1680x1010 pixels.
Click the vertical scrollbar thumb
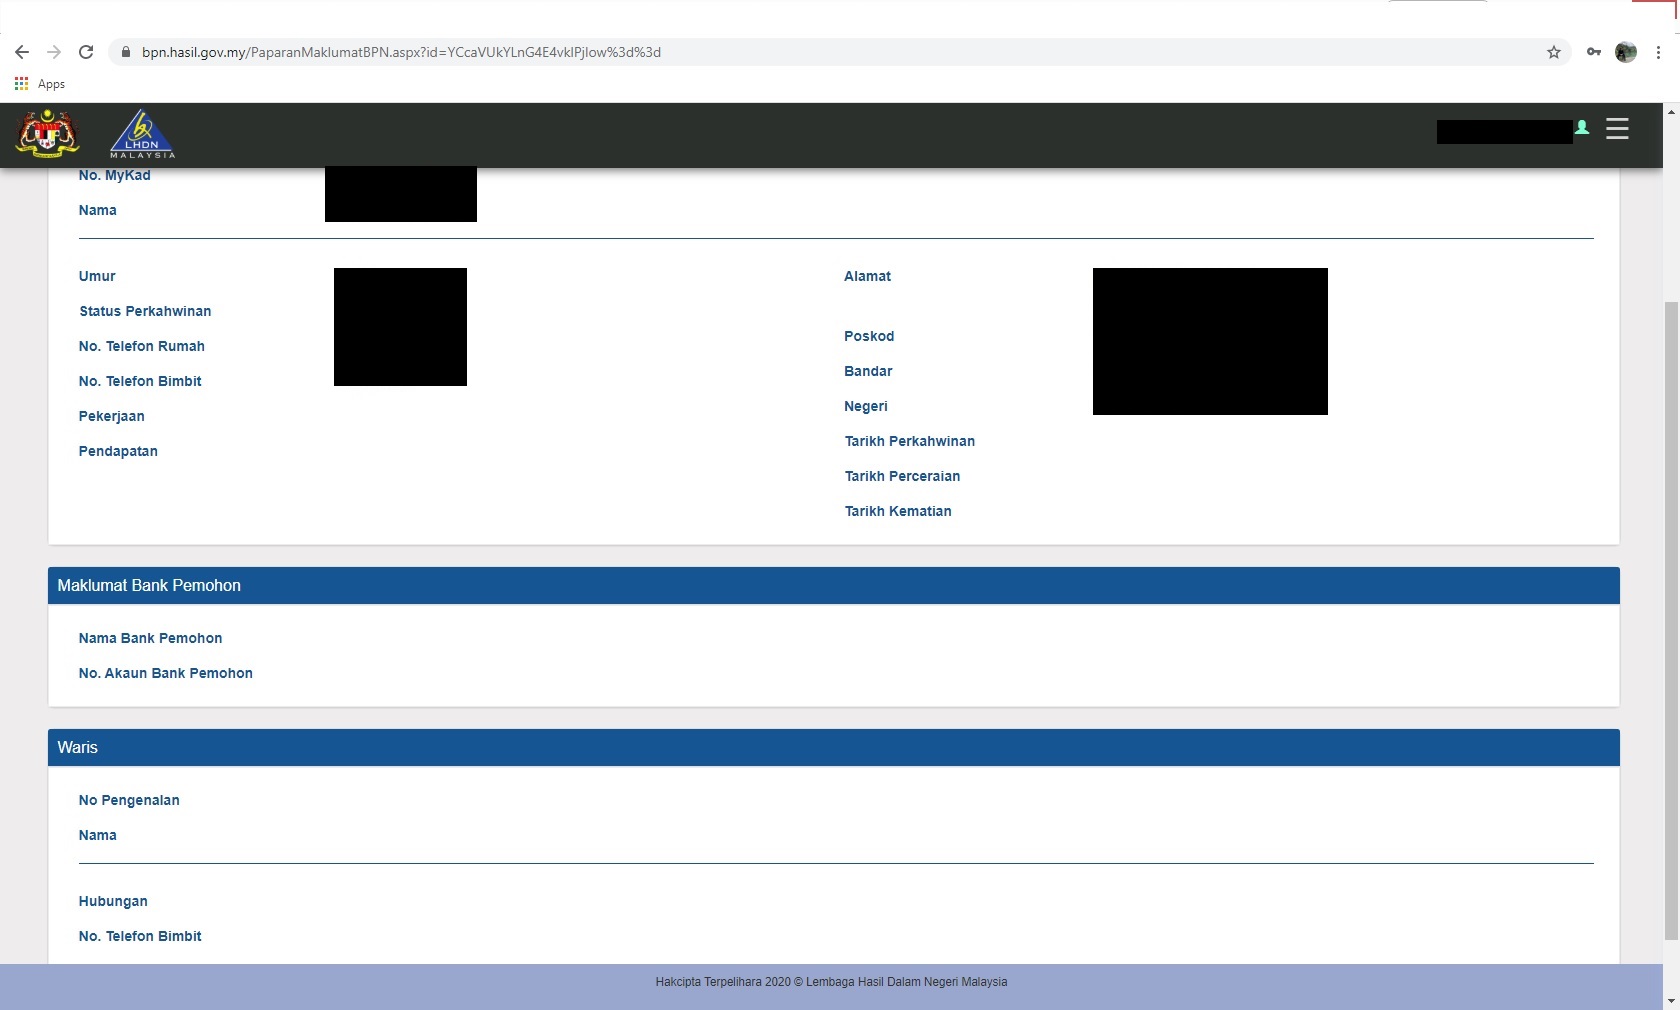[x=1671, y=620]
